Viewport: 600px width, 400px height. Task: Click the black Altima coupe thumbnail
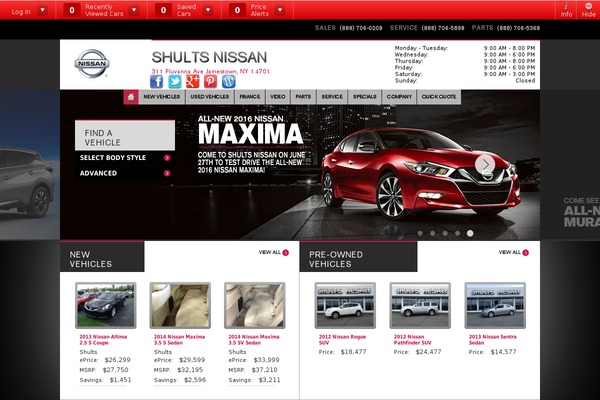tap(106, 305)
